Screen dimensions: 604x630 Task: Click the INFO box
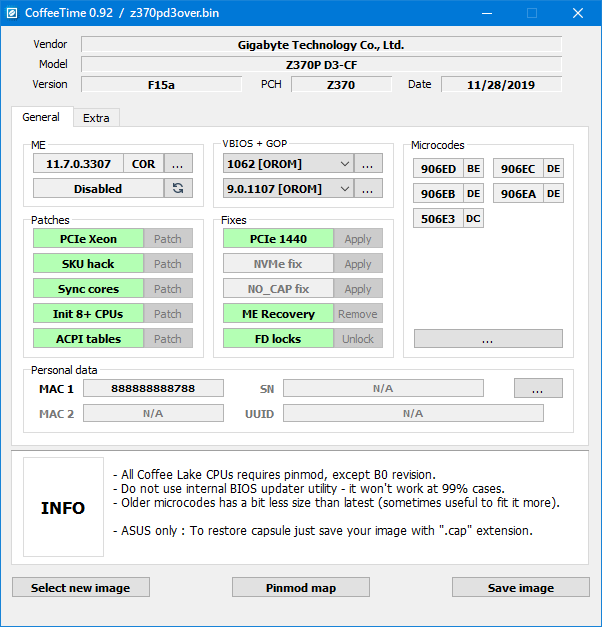pyautogui.click(x=63, y=508)
